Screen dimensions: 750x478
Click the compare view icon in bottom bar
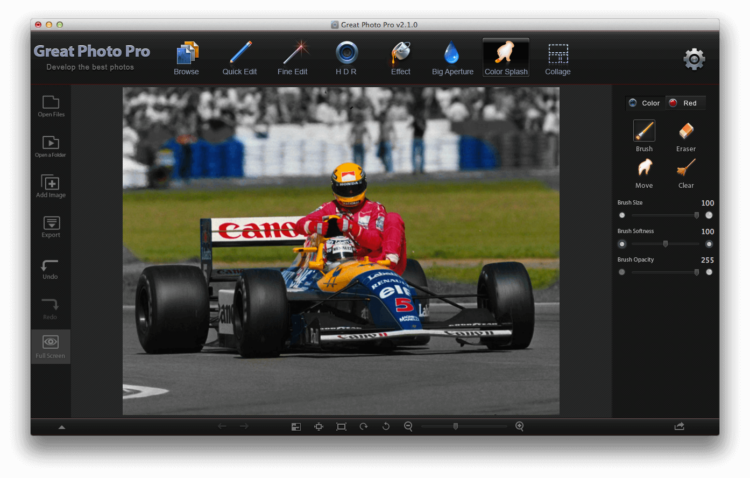[x=296, y=427]
